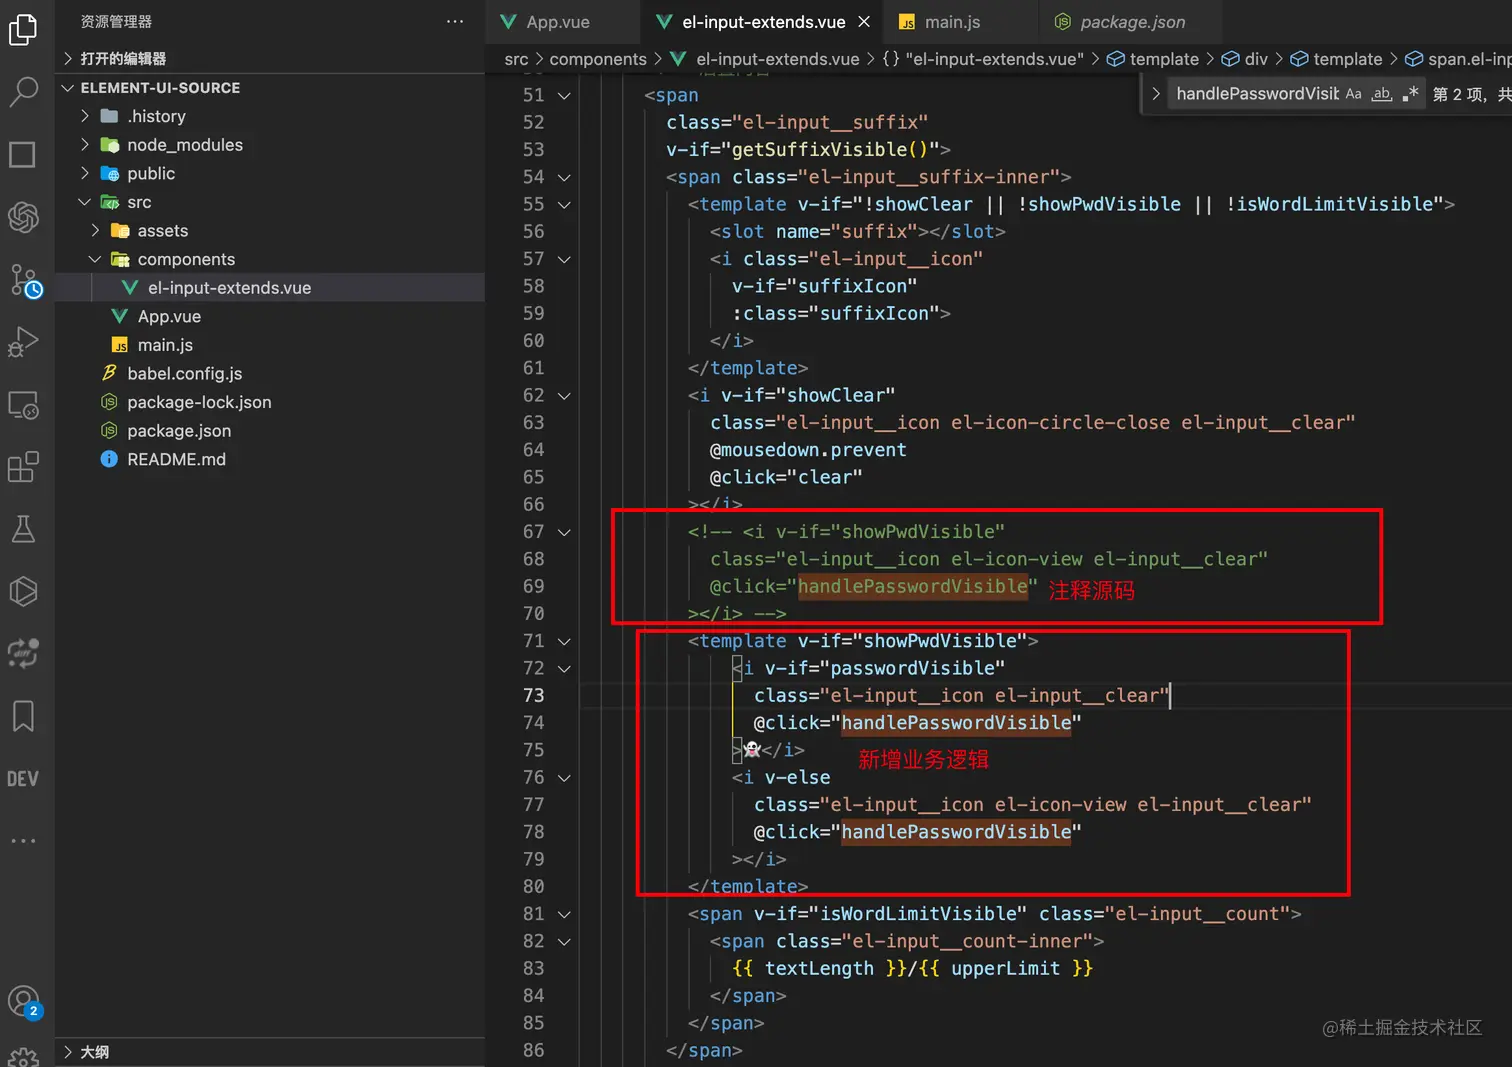Select the el-input-extends.vue editor tab

[763, 22]
